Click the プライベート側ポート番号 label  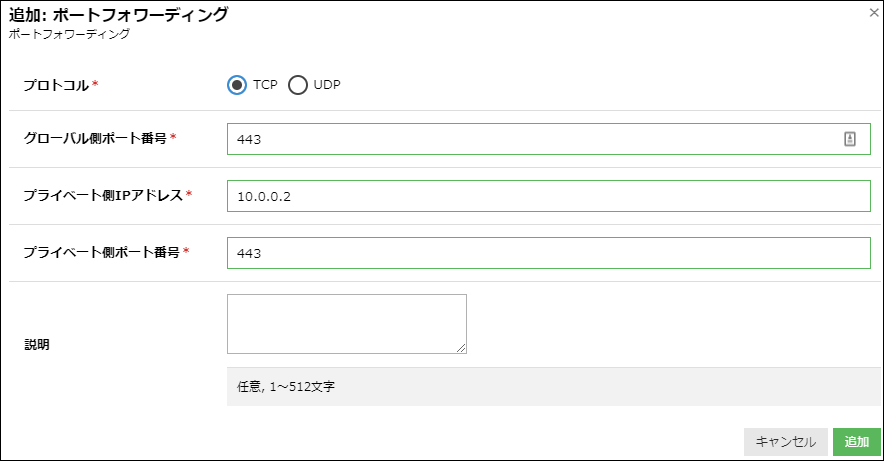pyautogui.click(x=101, y=252)
